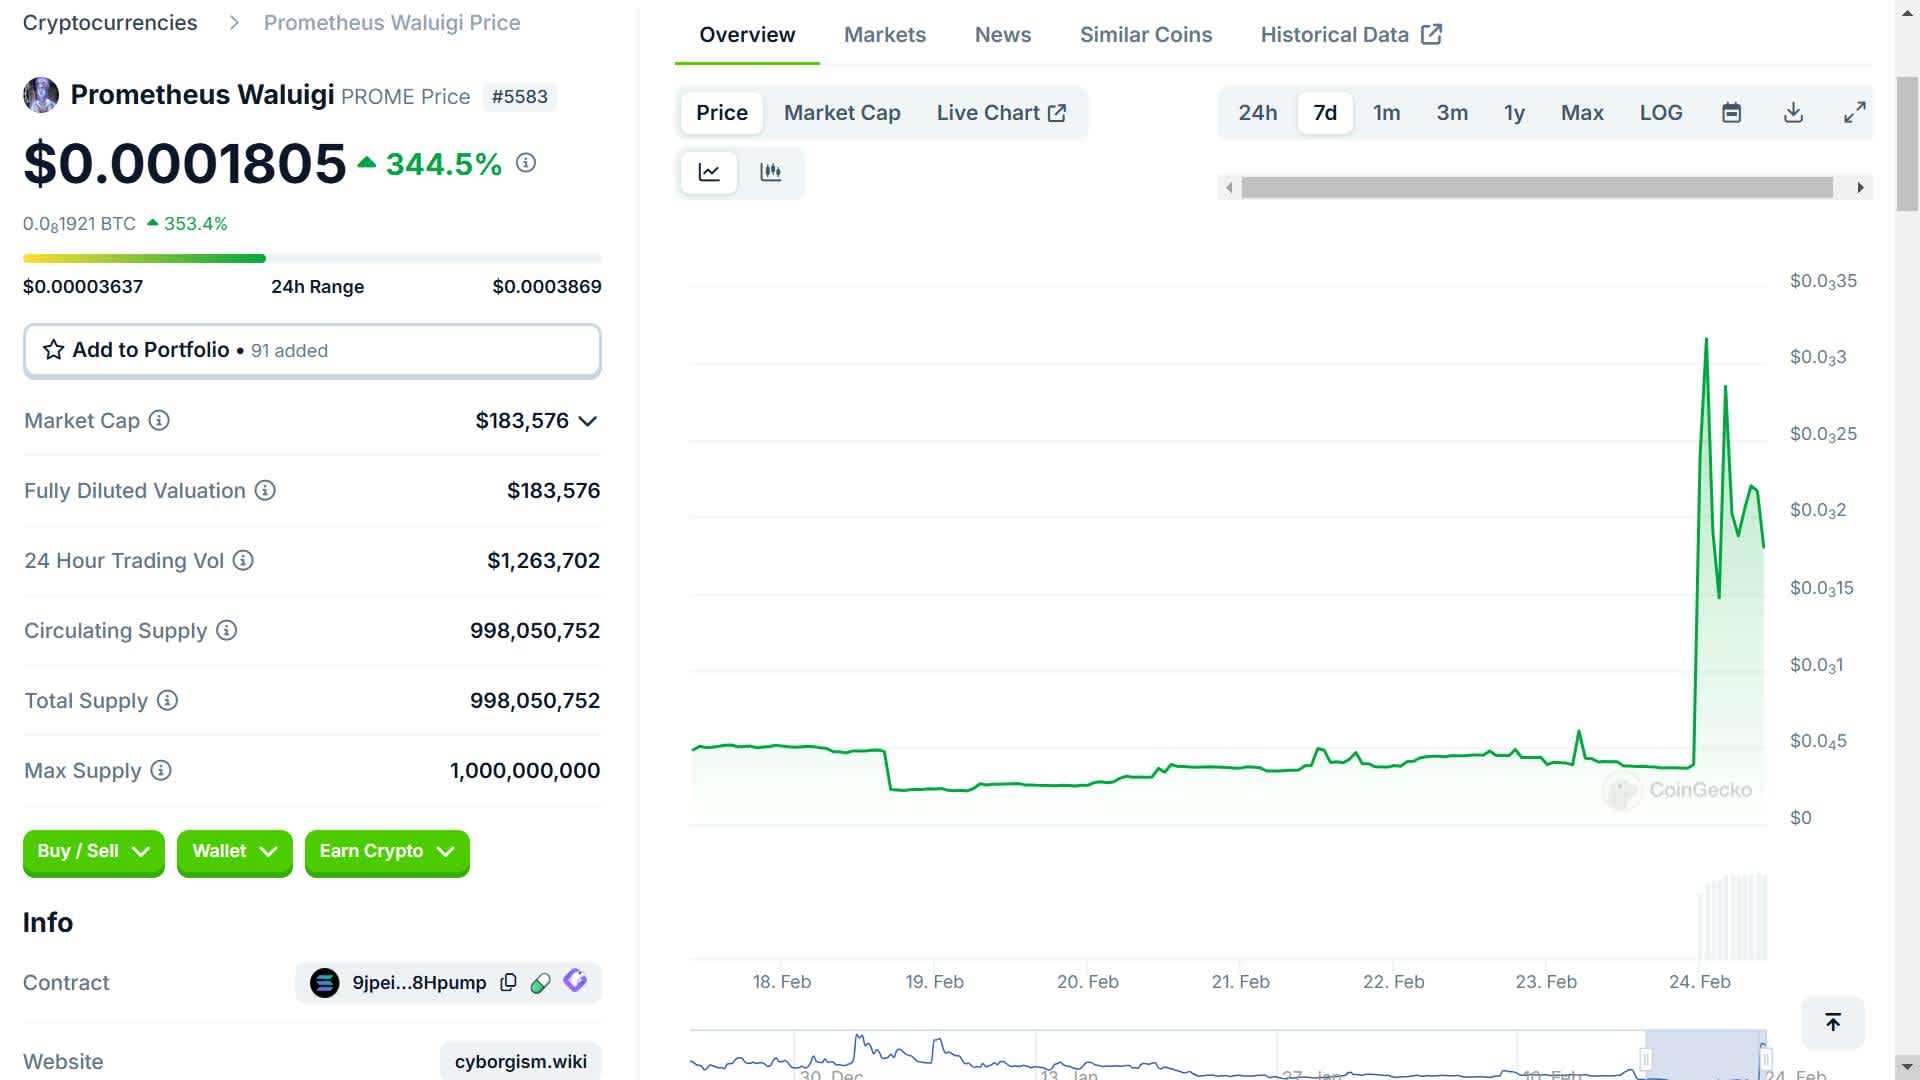Open the Earn Crypto dropdown

(x=387, y=852)
